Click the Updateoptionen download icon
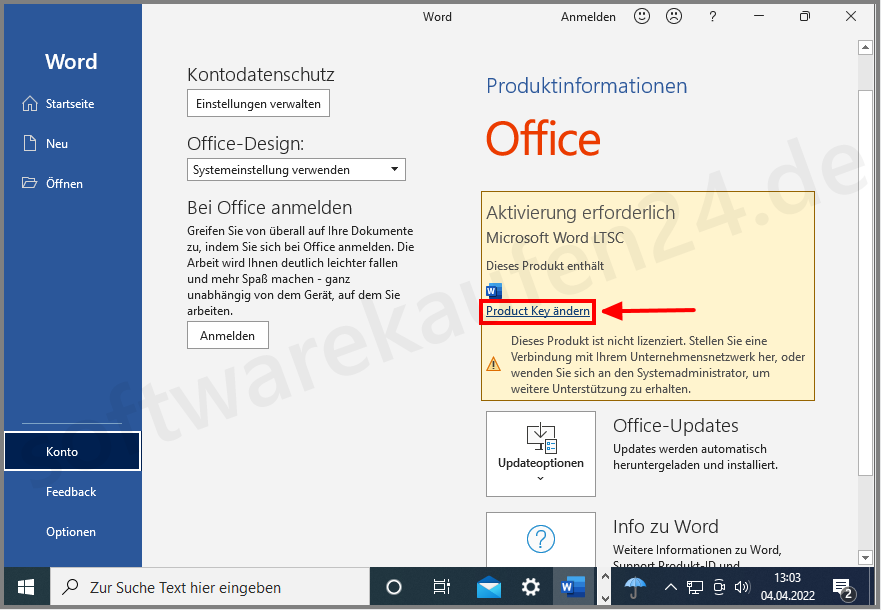Screen dimensions: 881x610 (540, 437)
